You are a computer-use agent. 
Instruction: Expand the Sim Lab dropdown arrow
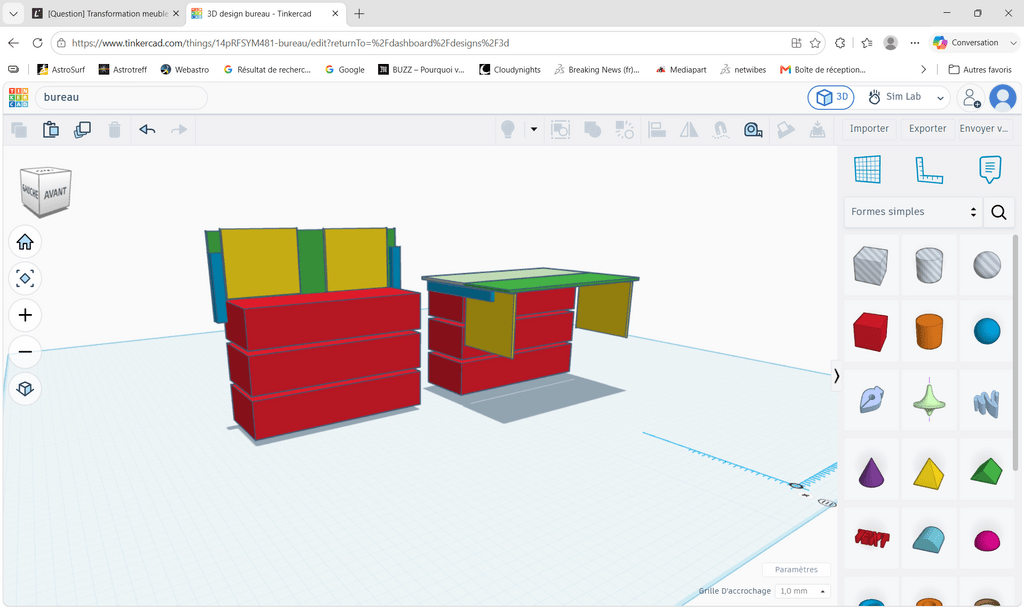tap(940, 98)
